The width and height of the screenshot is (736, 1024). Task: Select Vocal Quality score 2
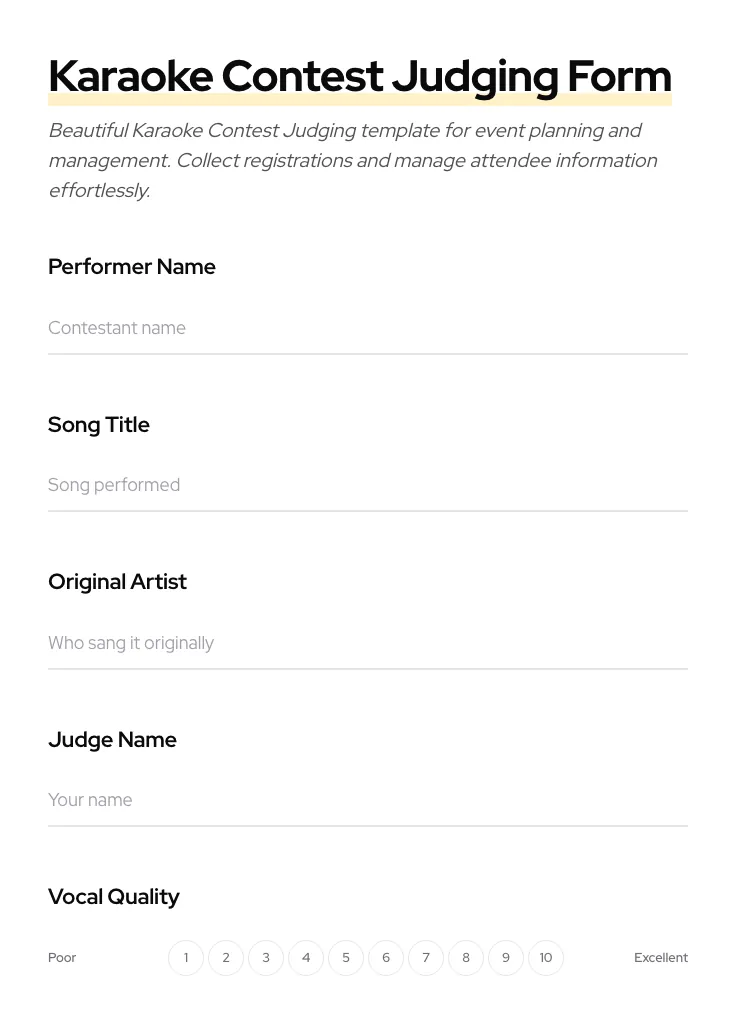(226, 958)
